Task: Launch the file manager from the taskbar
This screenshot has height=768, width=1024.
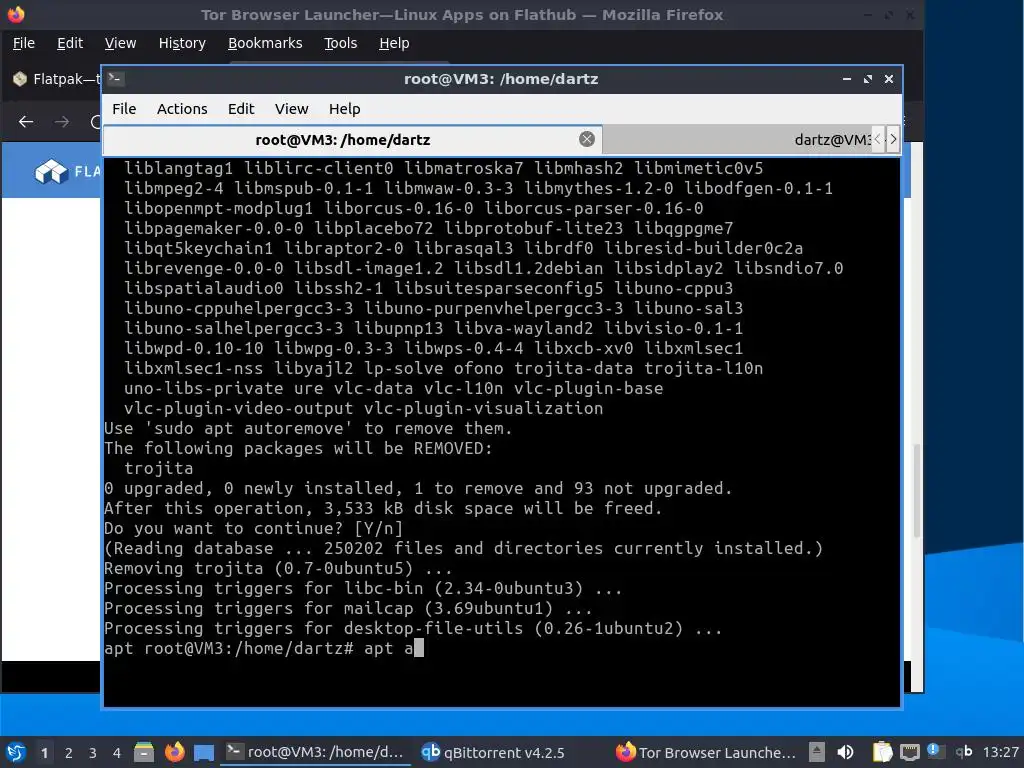Action: [x=144, y=752]
